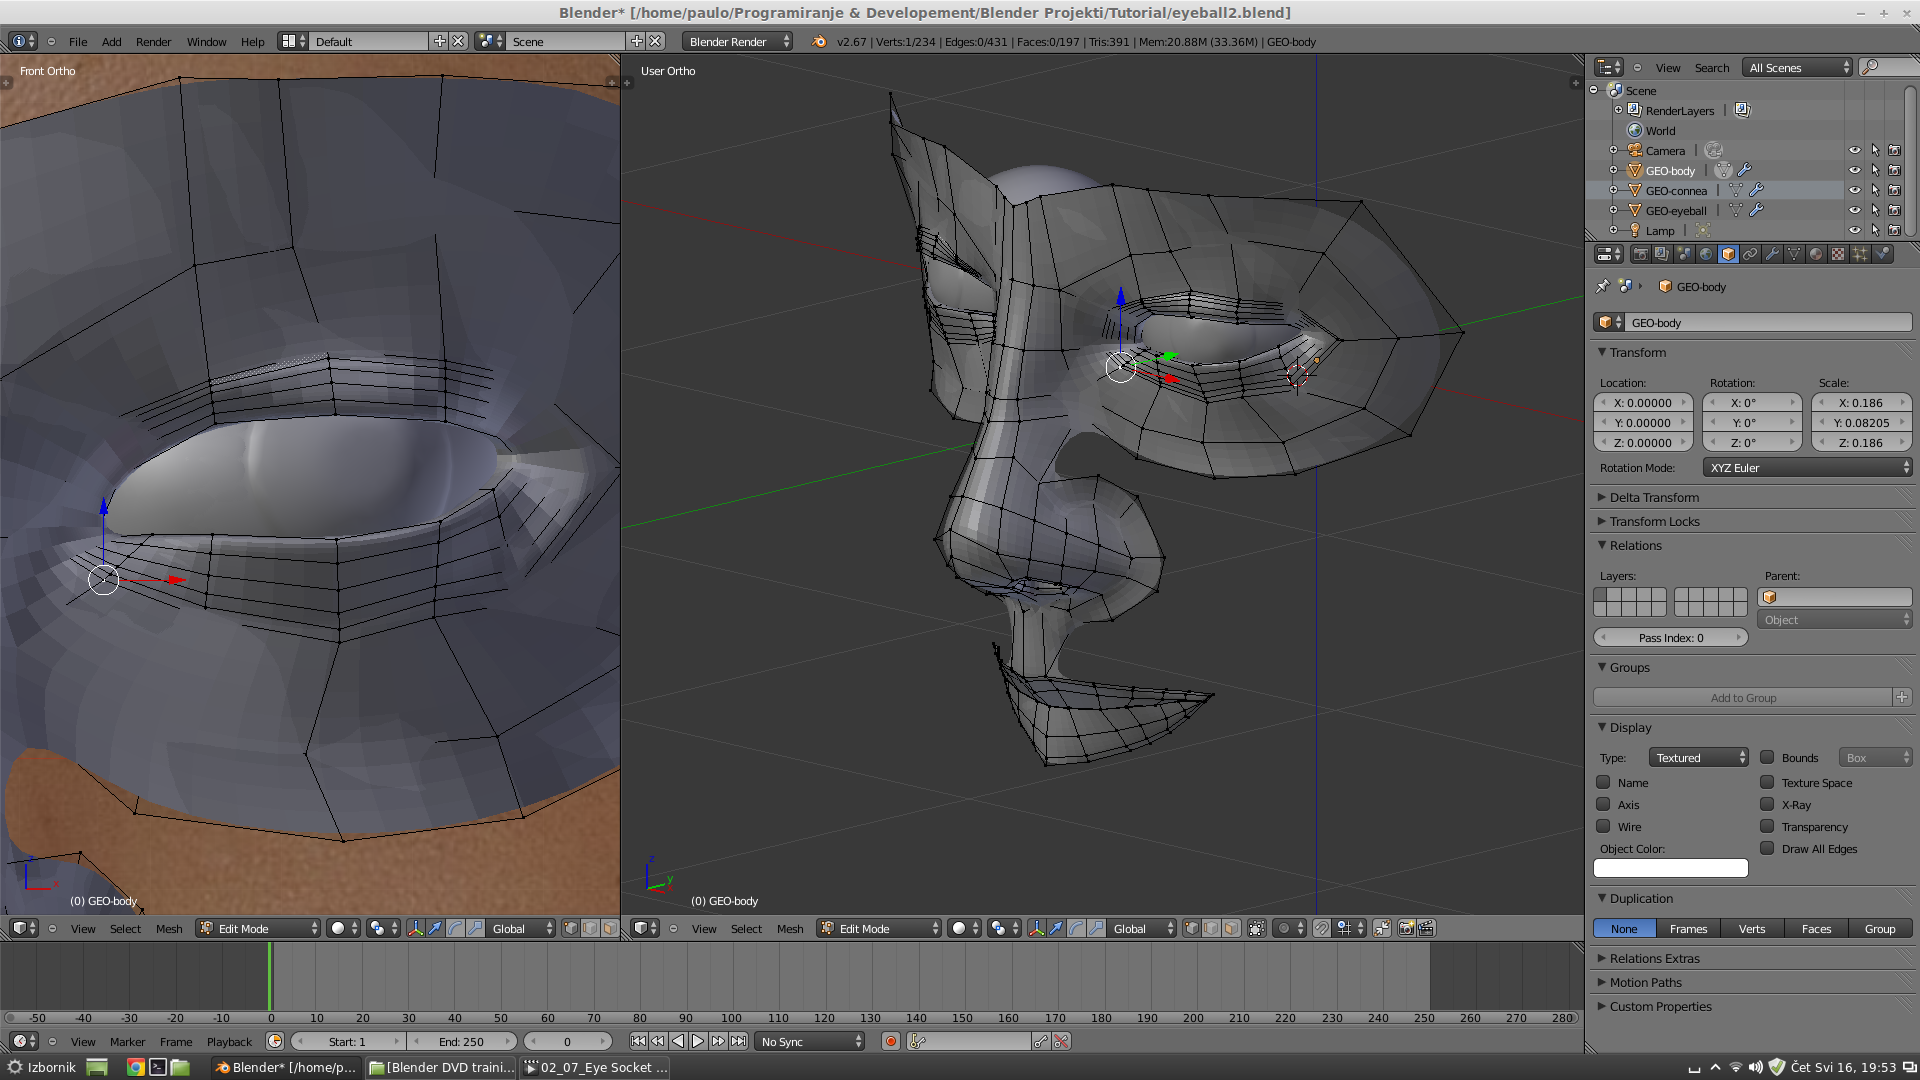Enable the Wire display checkbox
The width and height of the screenshot is (1920, 1080).
(x=1603, y=826)
